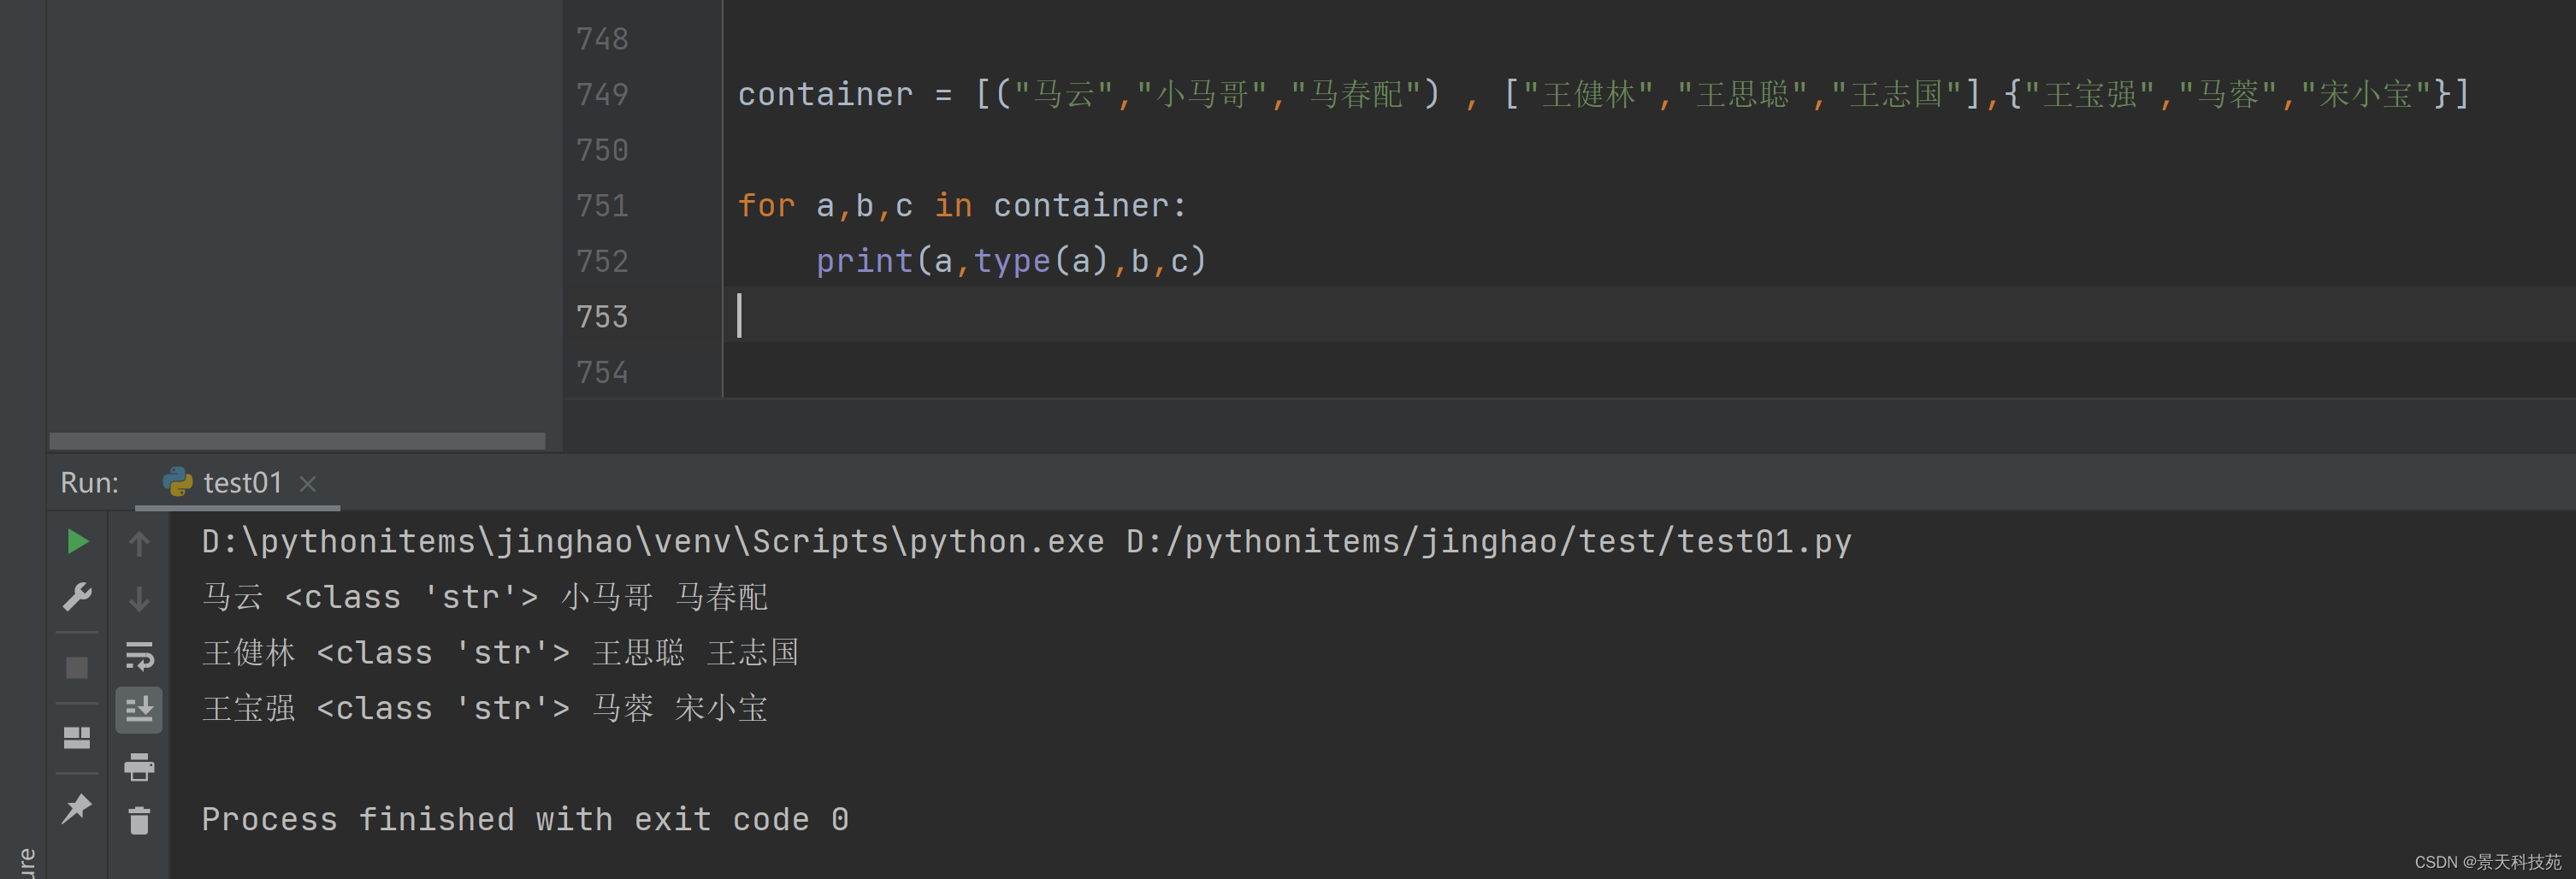Click the Up the Stack Trace arrow
2576x879 pixels.
(x=139, y=543)
